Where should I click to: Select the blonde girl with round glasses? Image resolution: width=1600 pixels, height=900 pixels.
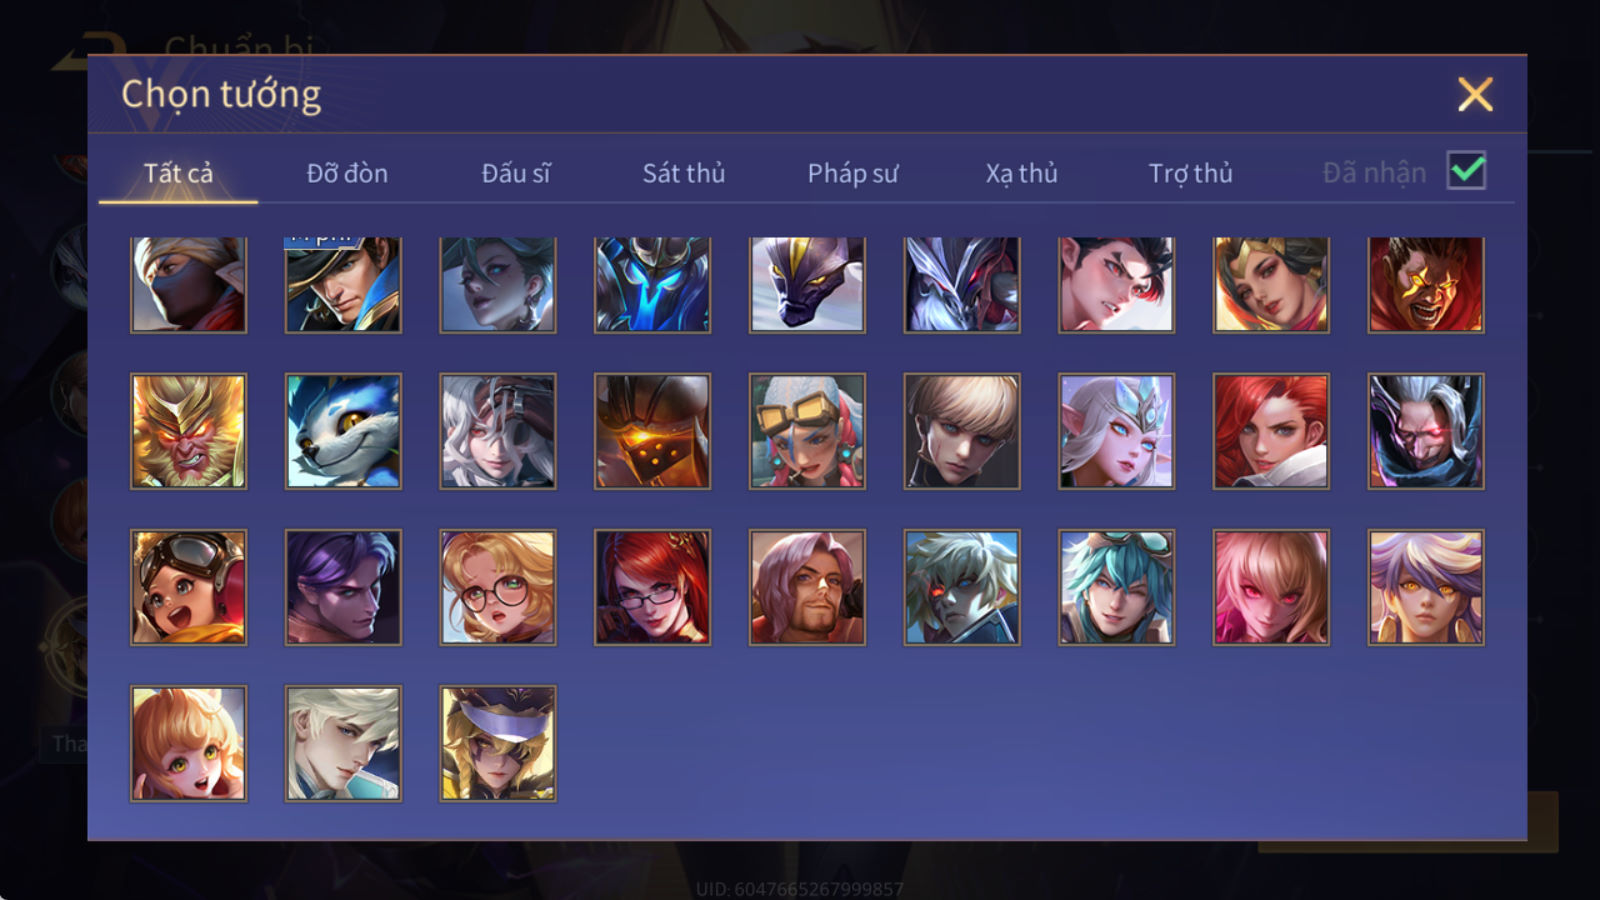pos(498,587)
